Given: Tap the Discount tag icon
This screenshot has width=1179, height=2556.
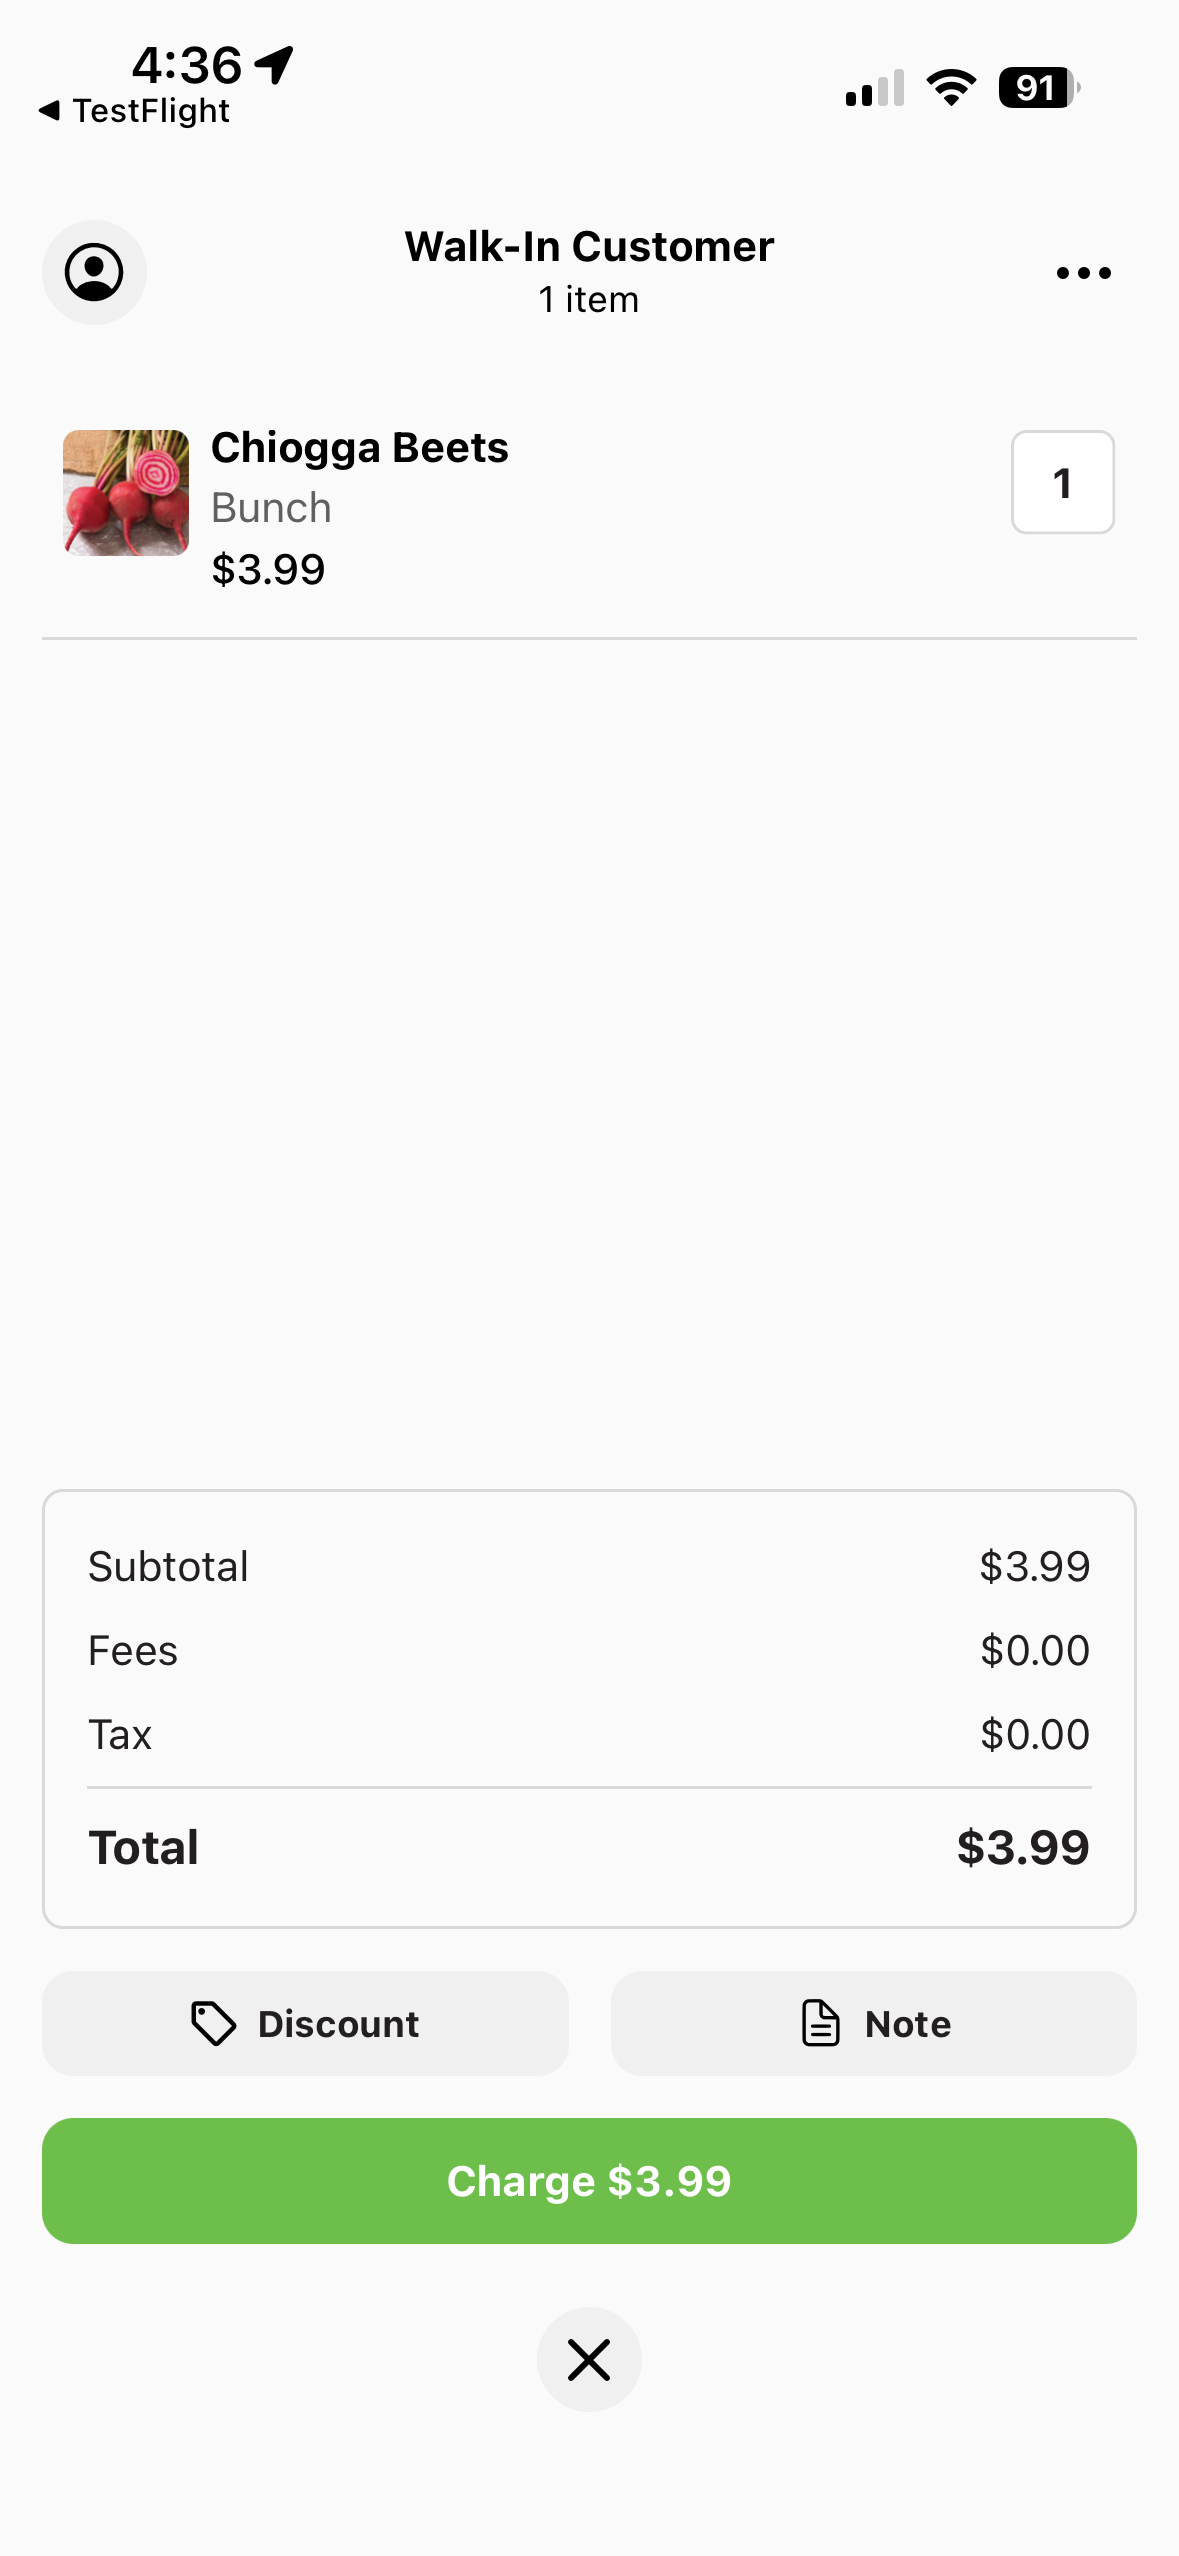Looking at the screenshot, I should coord(213,2023).
